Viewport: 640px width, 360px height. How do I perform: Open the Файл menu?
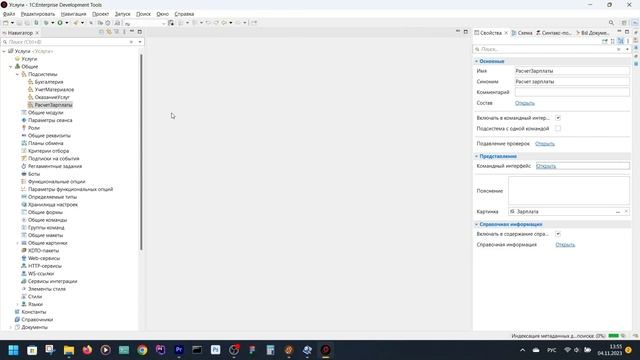[9, 14]
